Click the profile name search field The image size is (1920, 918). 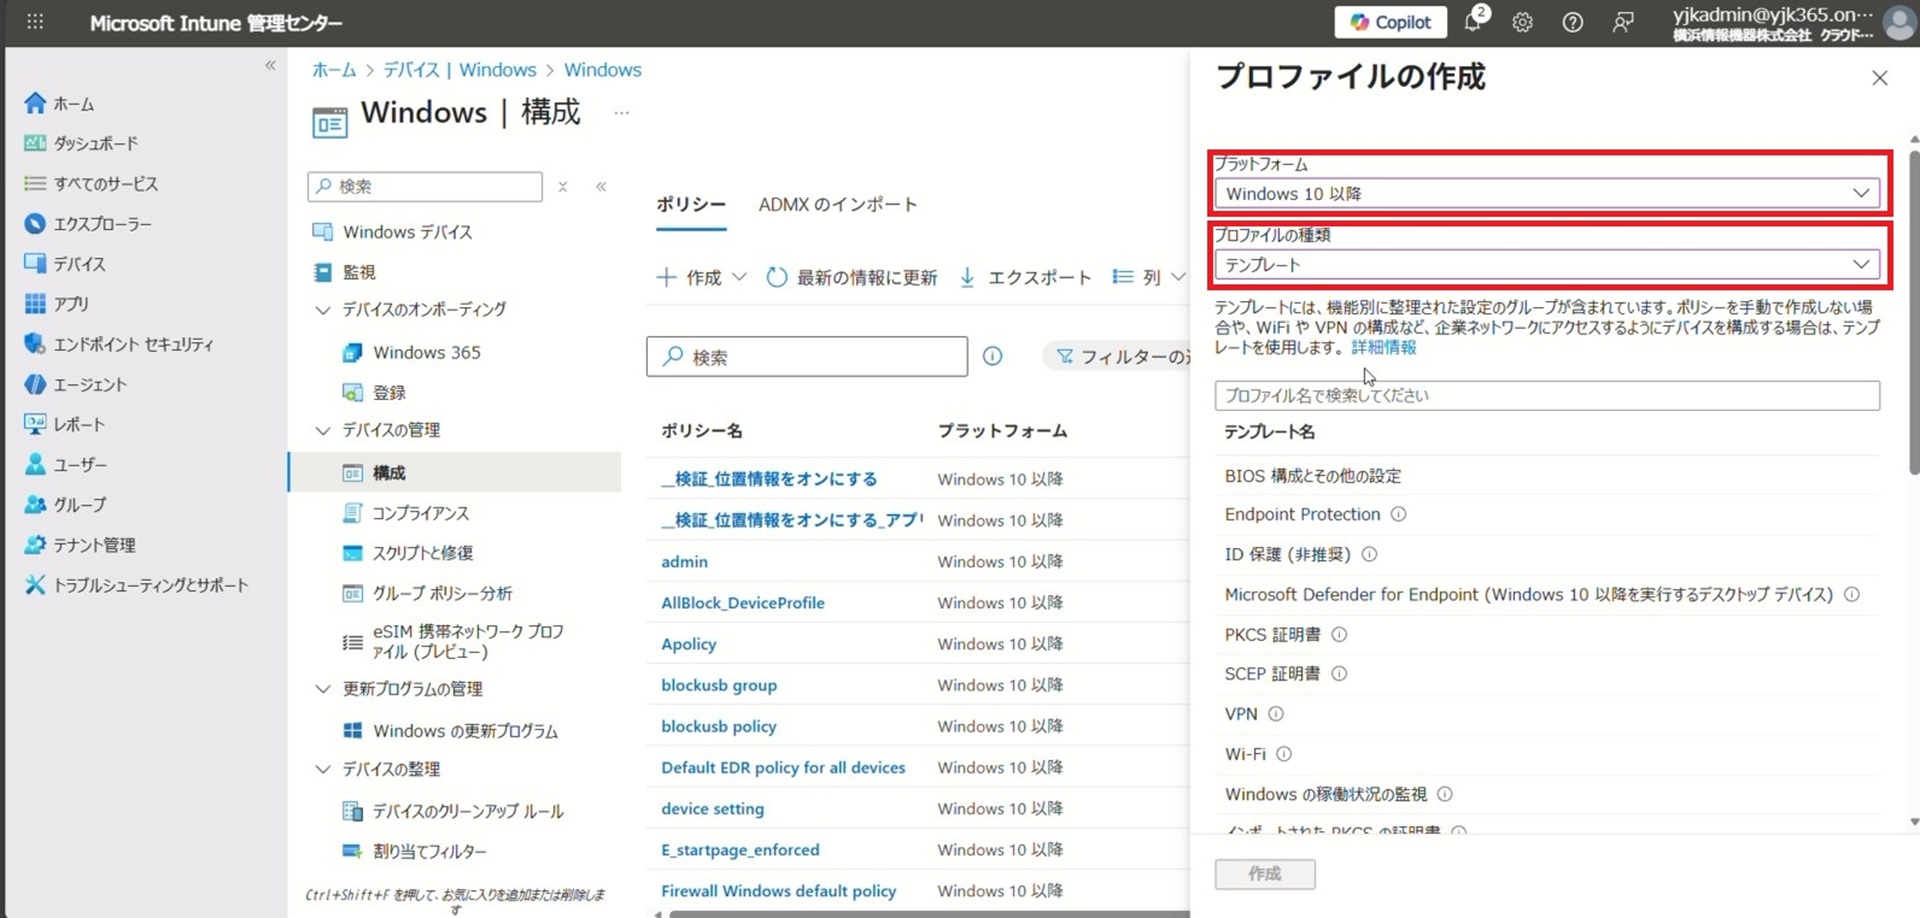click(x=1546, y=395)
